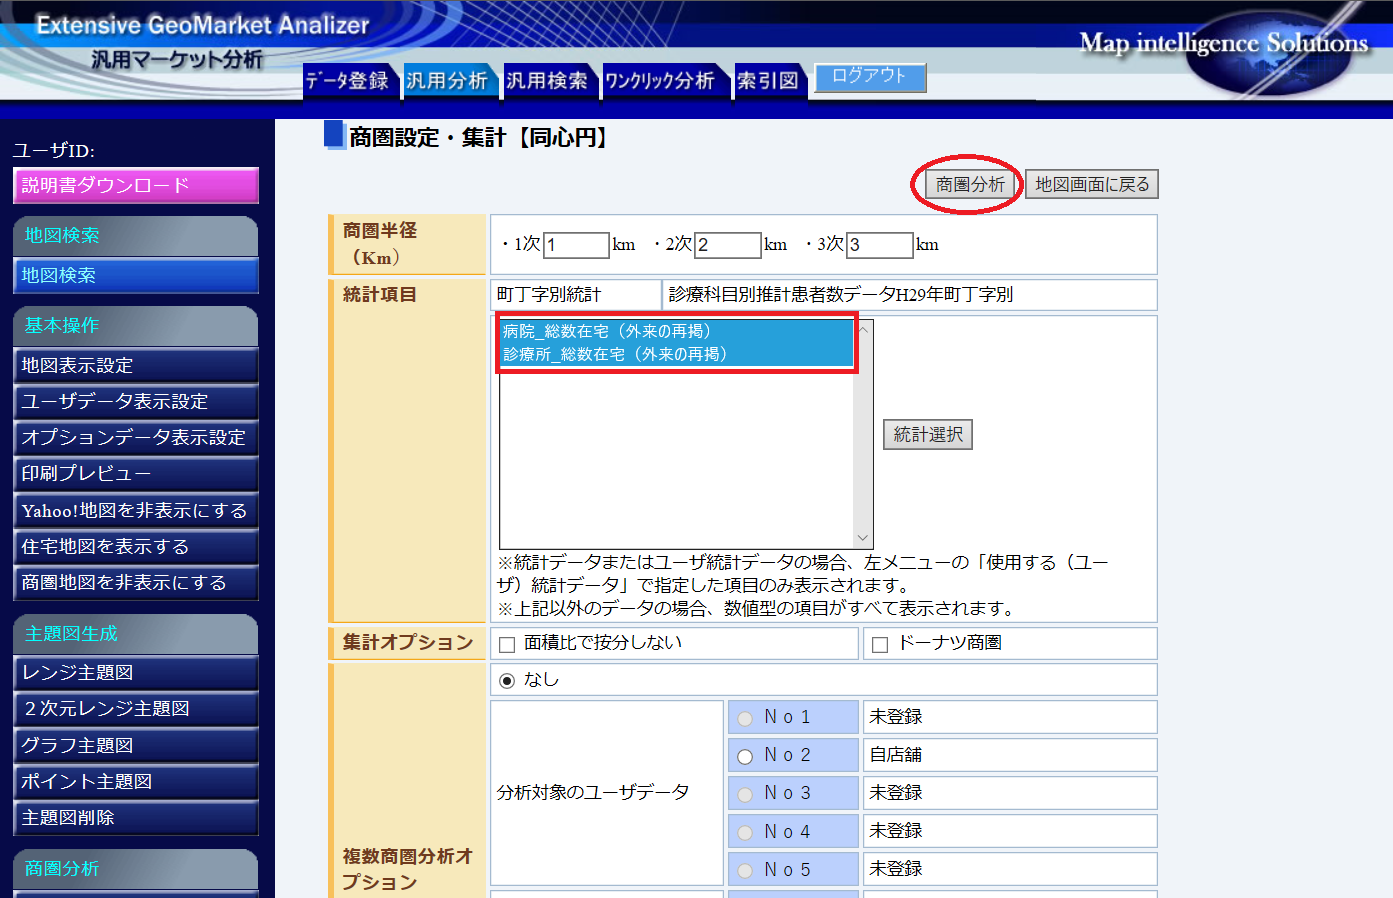Select 住宅地図を表示する
Image resolution: width=1393 pixels, height=898 pixels.
click(x=136, y=546)
